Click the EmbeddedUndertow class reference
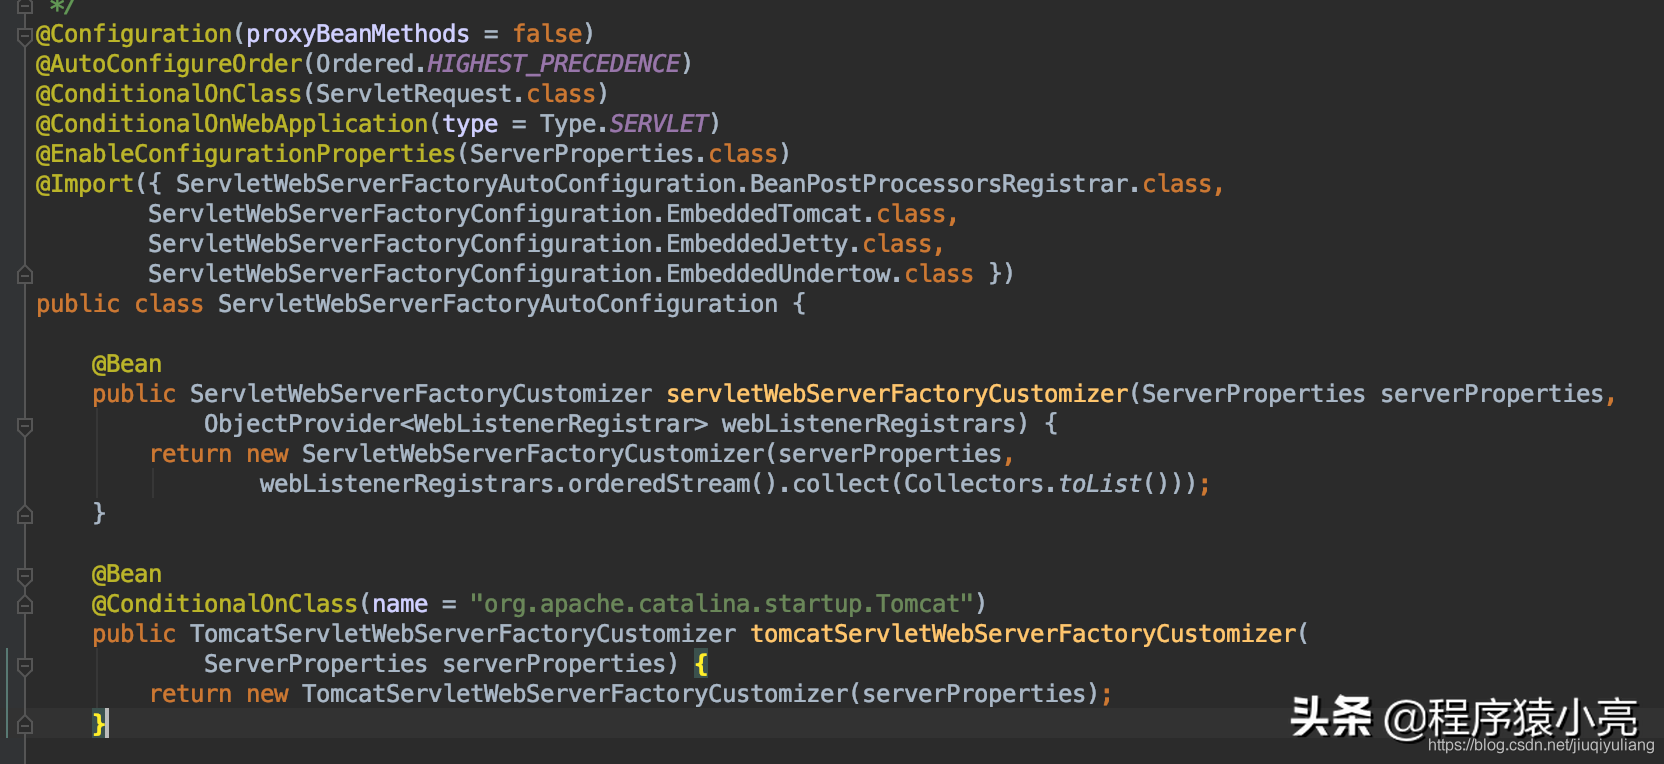This screenshot has height=764, width=1664. pyautogui.click(x=778, y=274)
